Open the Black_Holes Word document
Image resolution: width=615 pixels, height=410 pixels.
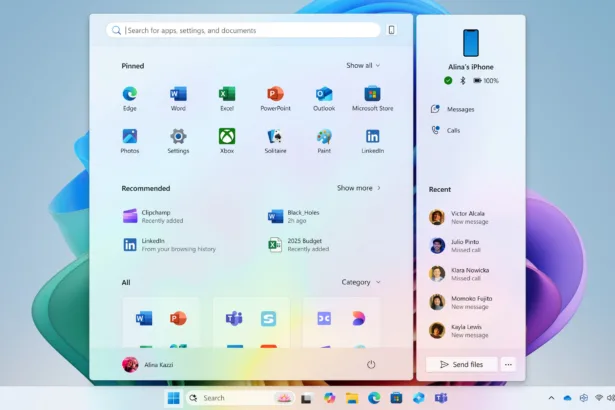pos(294,216)
